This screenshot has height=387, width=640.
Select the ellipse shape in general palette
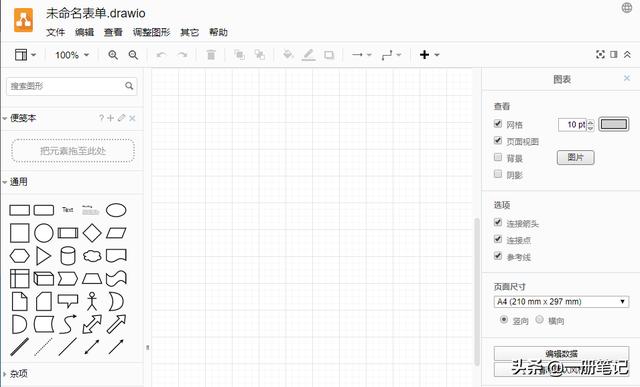coord(116,210)
